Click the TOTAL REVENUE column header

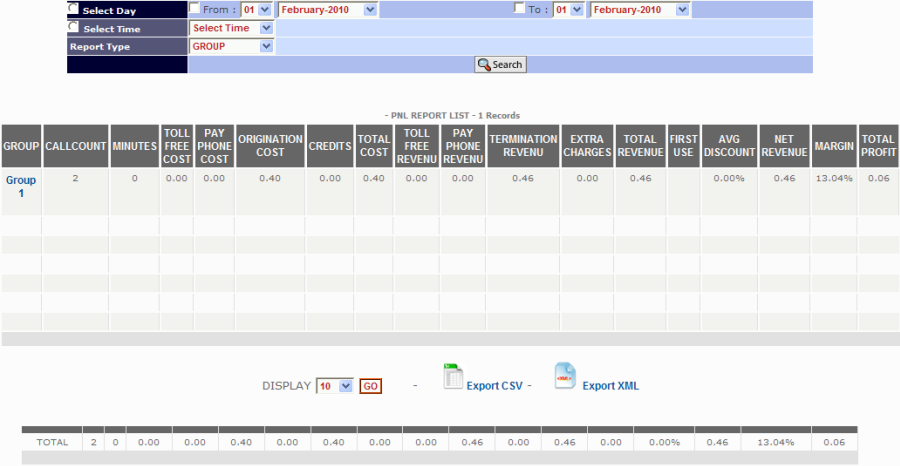(x=641, y=146)
